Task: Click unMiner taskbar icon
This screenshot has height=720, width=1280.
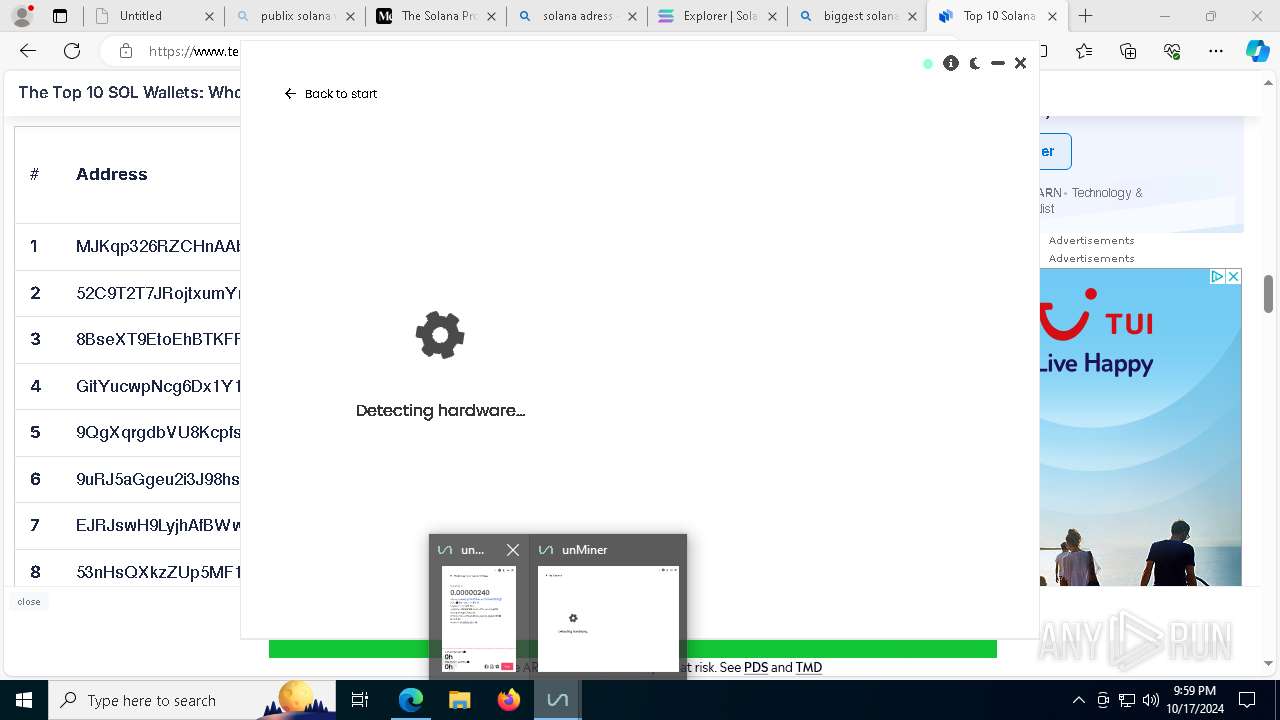Action: click(x=557, y=700)
